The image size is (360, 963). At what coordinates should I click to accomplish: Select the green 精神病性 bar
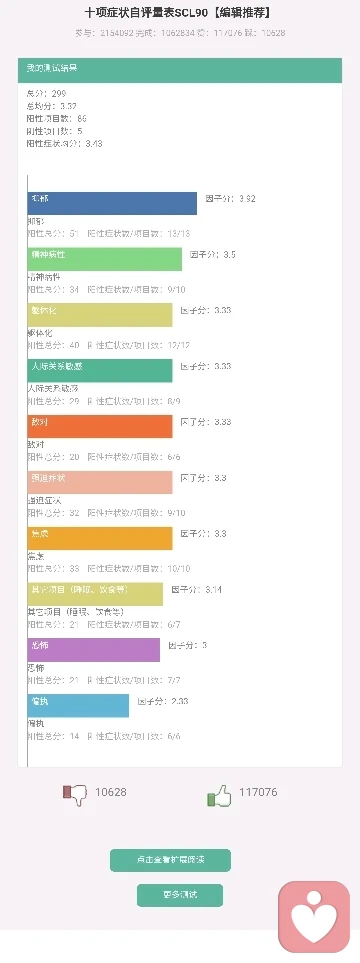pyautogui.click(x=104, y=259)
